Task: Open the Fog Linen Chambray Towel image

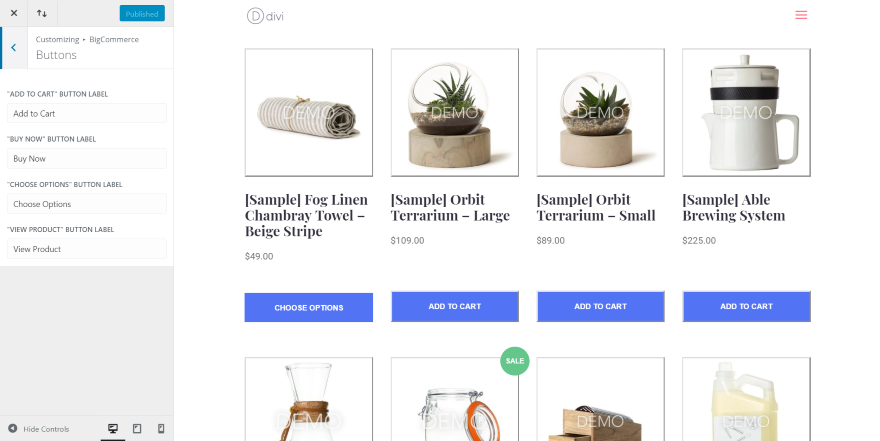Action: point(309,113)
